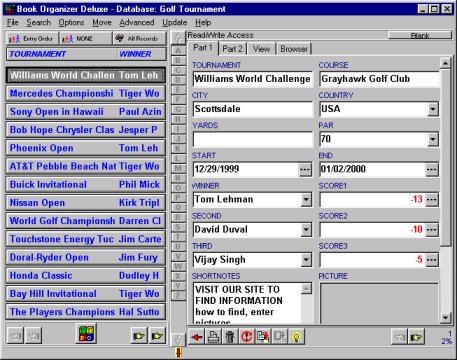Viewport: 457px width, 360px height.
Task: Click the grayed icon left of the light bulb
Action: (280, 337)
